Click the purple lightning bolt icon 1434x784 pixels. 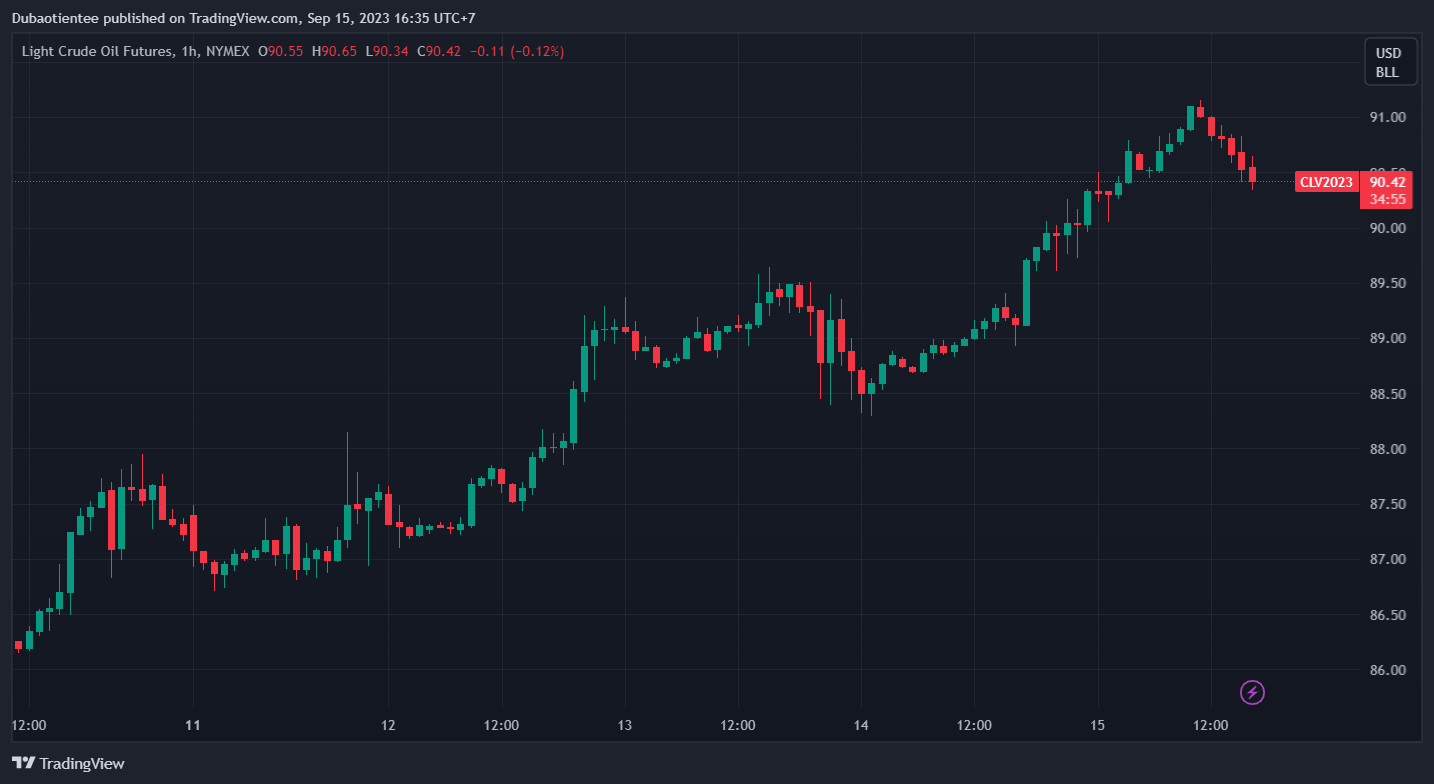click(x=1252, y=692)
